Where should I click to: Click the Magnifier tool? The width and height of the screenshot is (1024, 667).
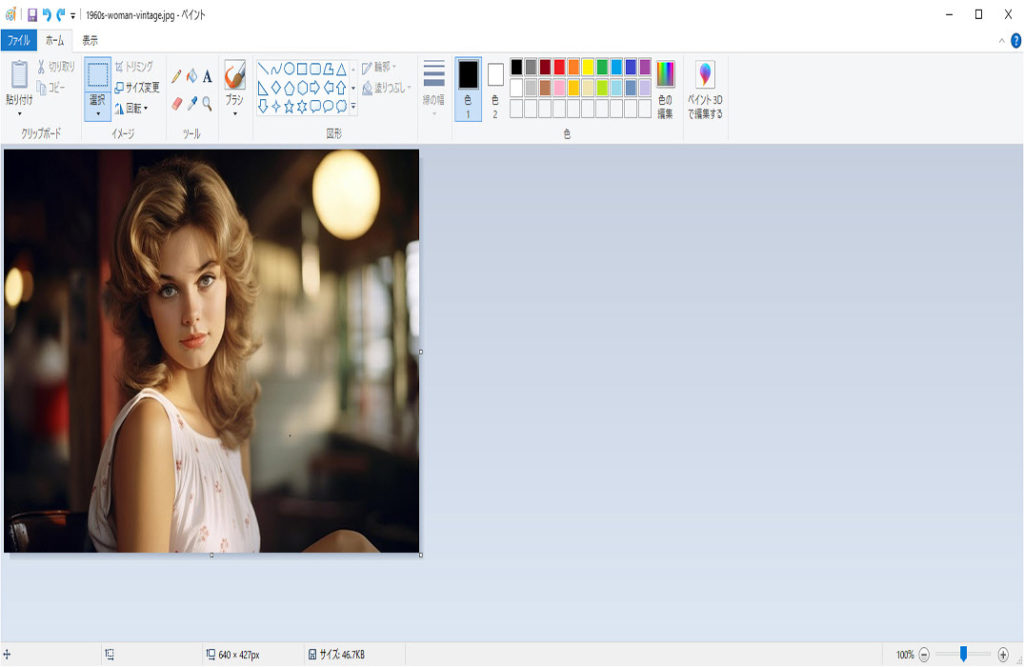pyautogui.click(x=207, y=103)
